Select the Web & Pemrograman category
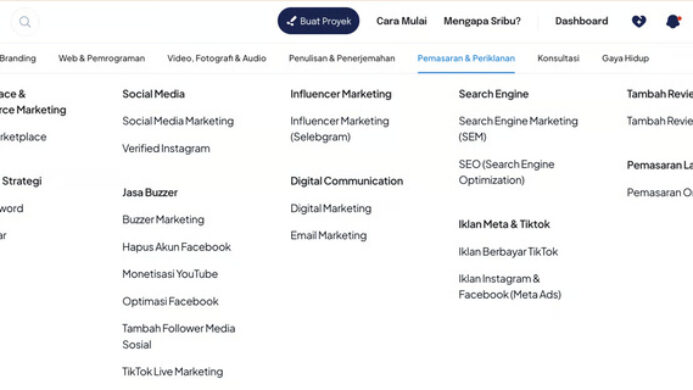Image resolution: width=693 pixels, height=390 pixels. click(x=102, y=58)
